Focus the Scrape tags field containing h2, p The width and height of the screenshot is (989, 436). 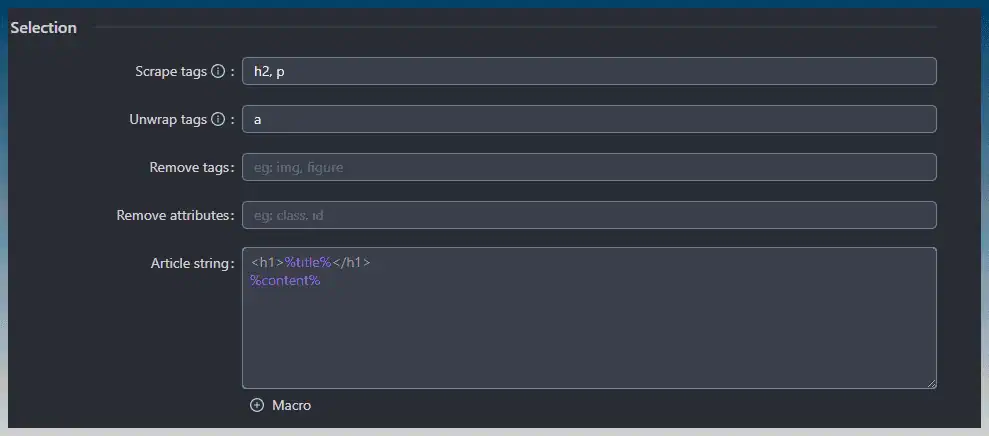[589, 71]
